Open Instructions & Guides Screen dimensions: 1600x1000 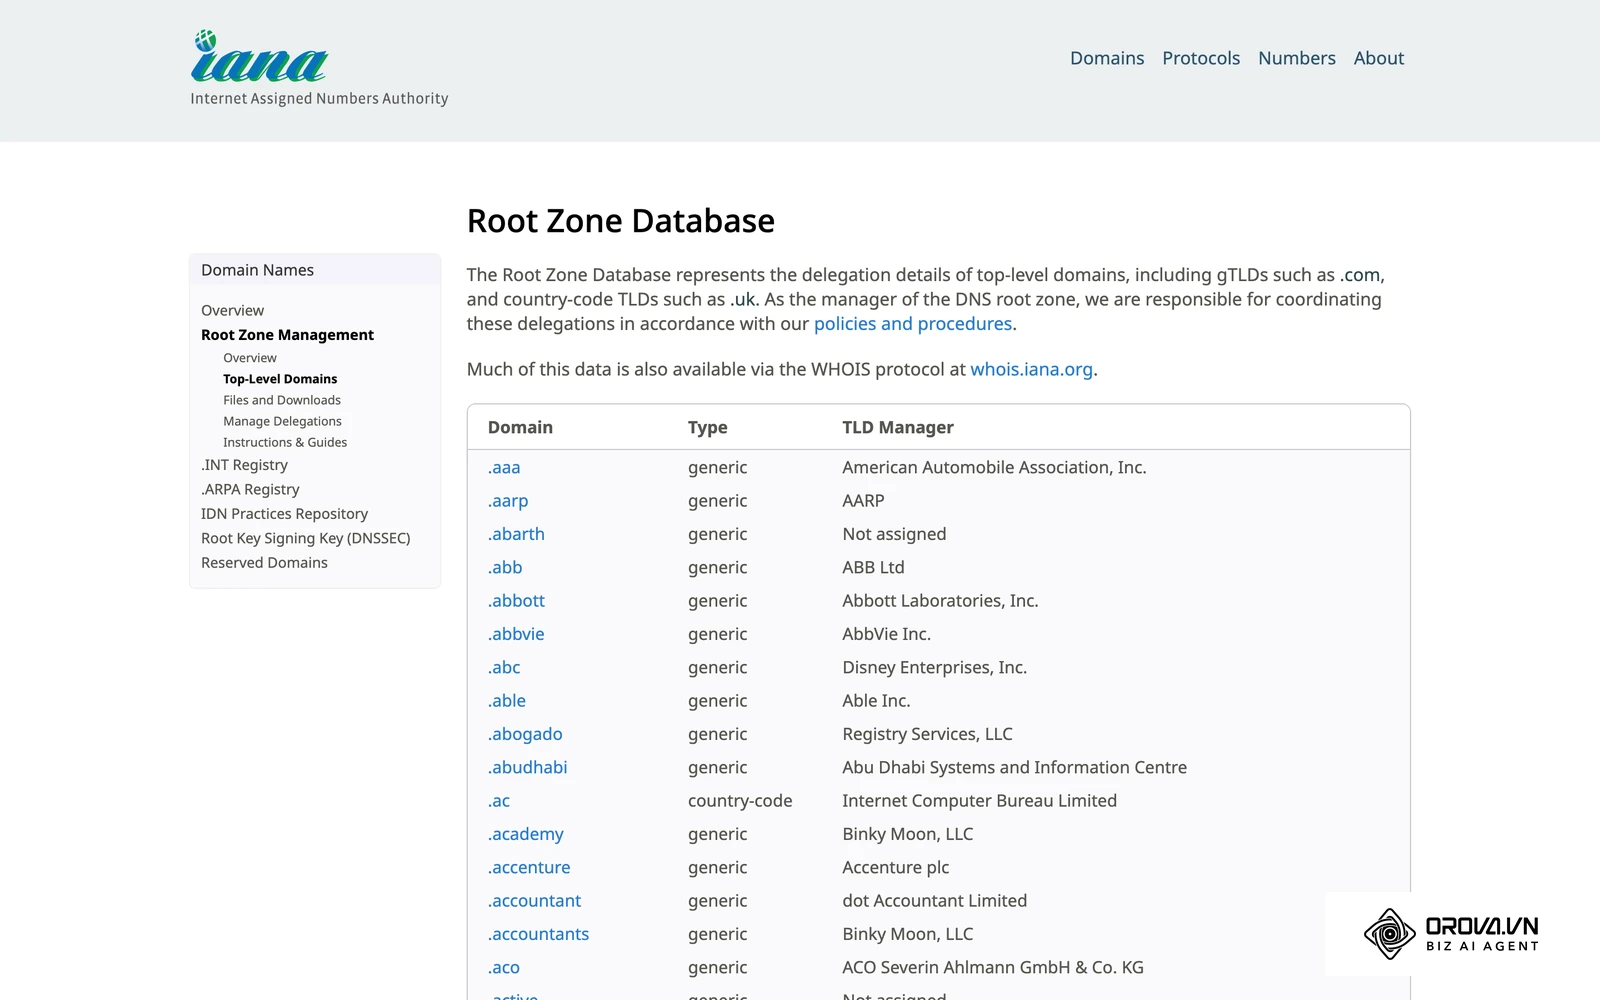285,442
